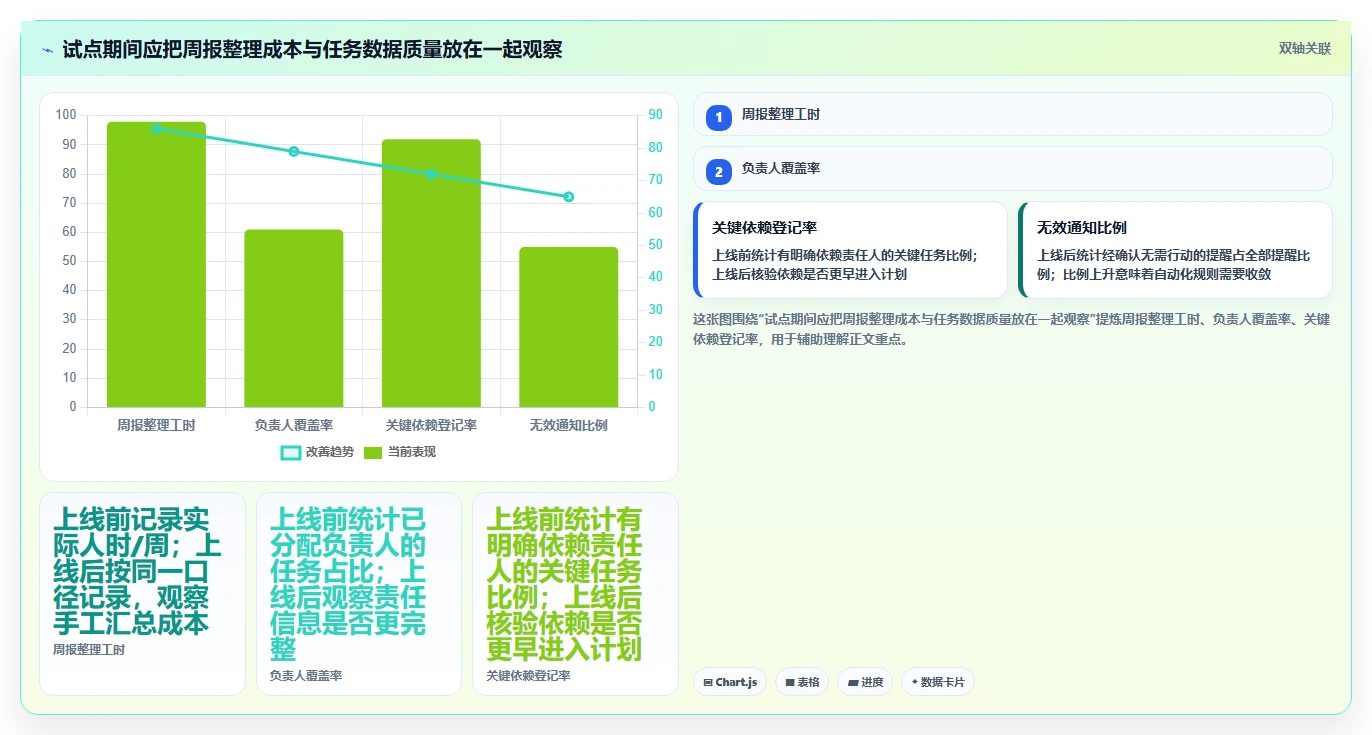Select the 进度 tag chip
1372x735 pixels.
pos(865,682)
